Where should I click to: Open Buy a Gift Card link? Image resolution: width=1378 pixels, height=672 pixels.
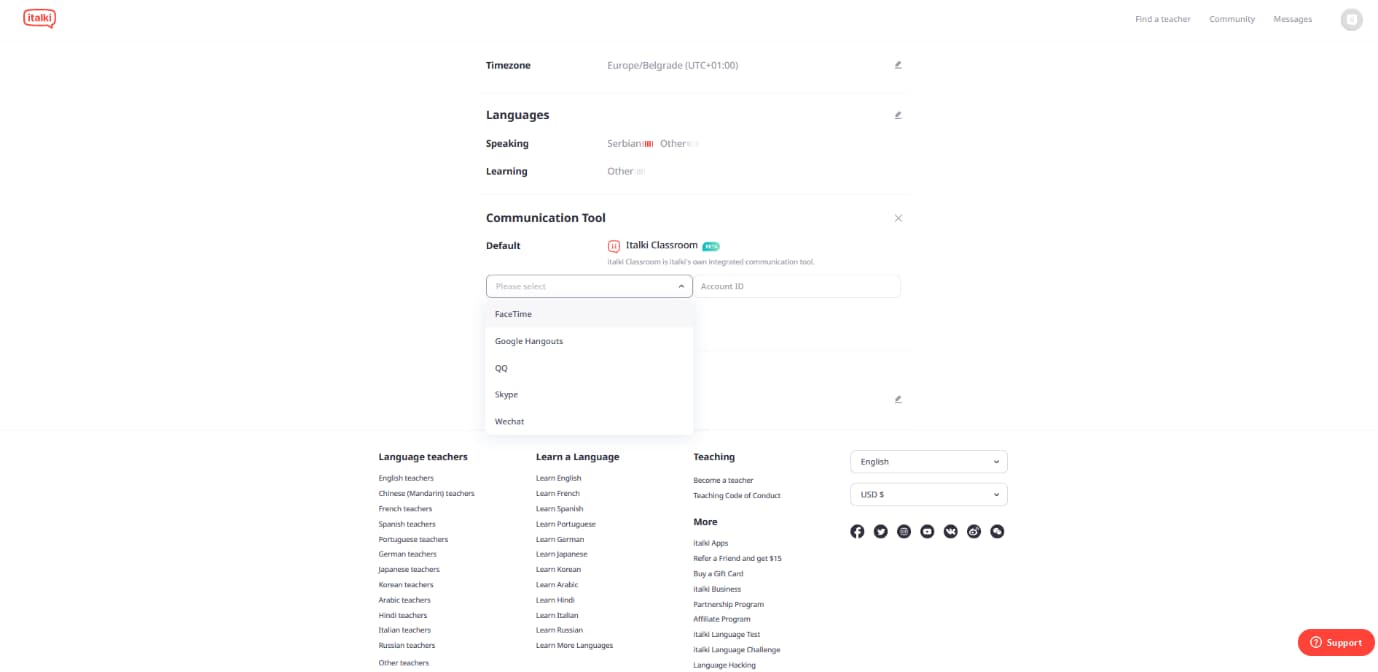(x=718, y=574)
